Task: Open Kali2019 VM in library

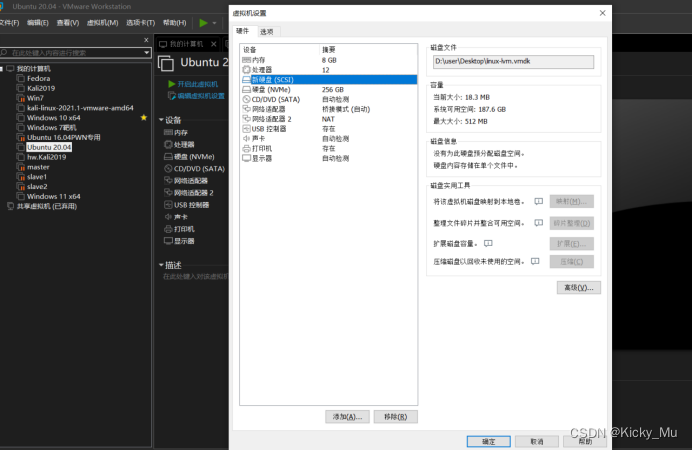Action: pyautogui.click(x=41, y=88)
